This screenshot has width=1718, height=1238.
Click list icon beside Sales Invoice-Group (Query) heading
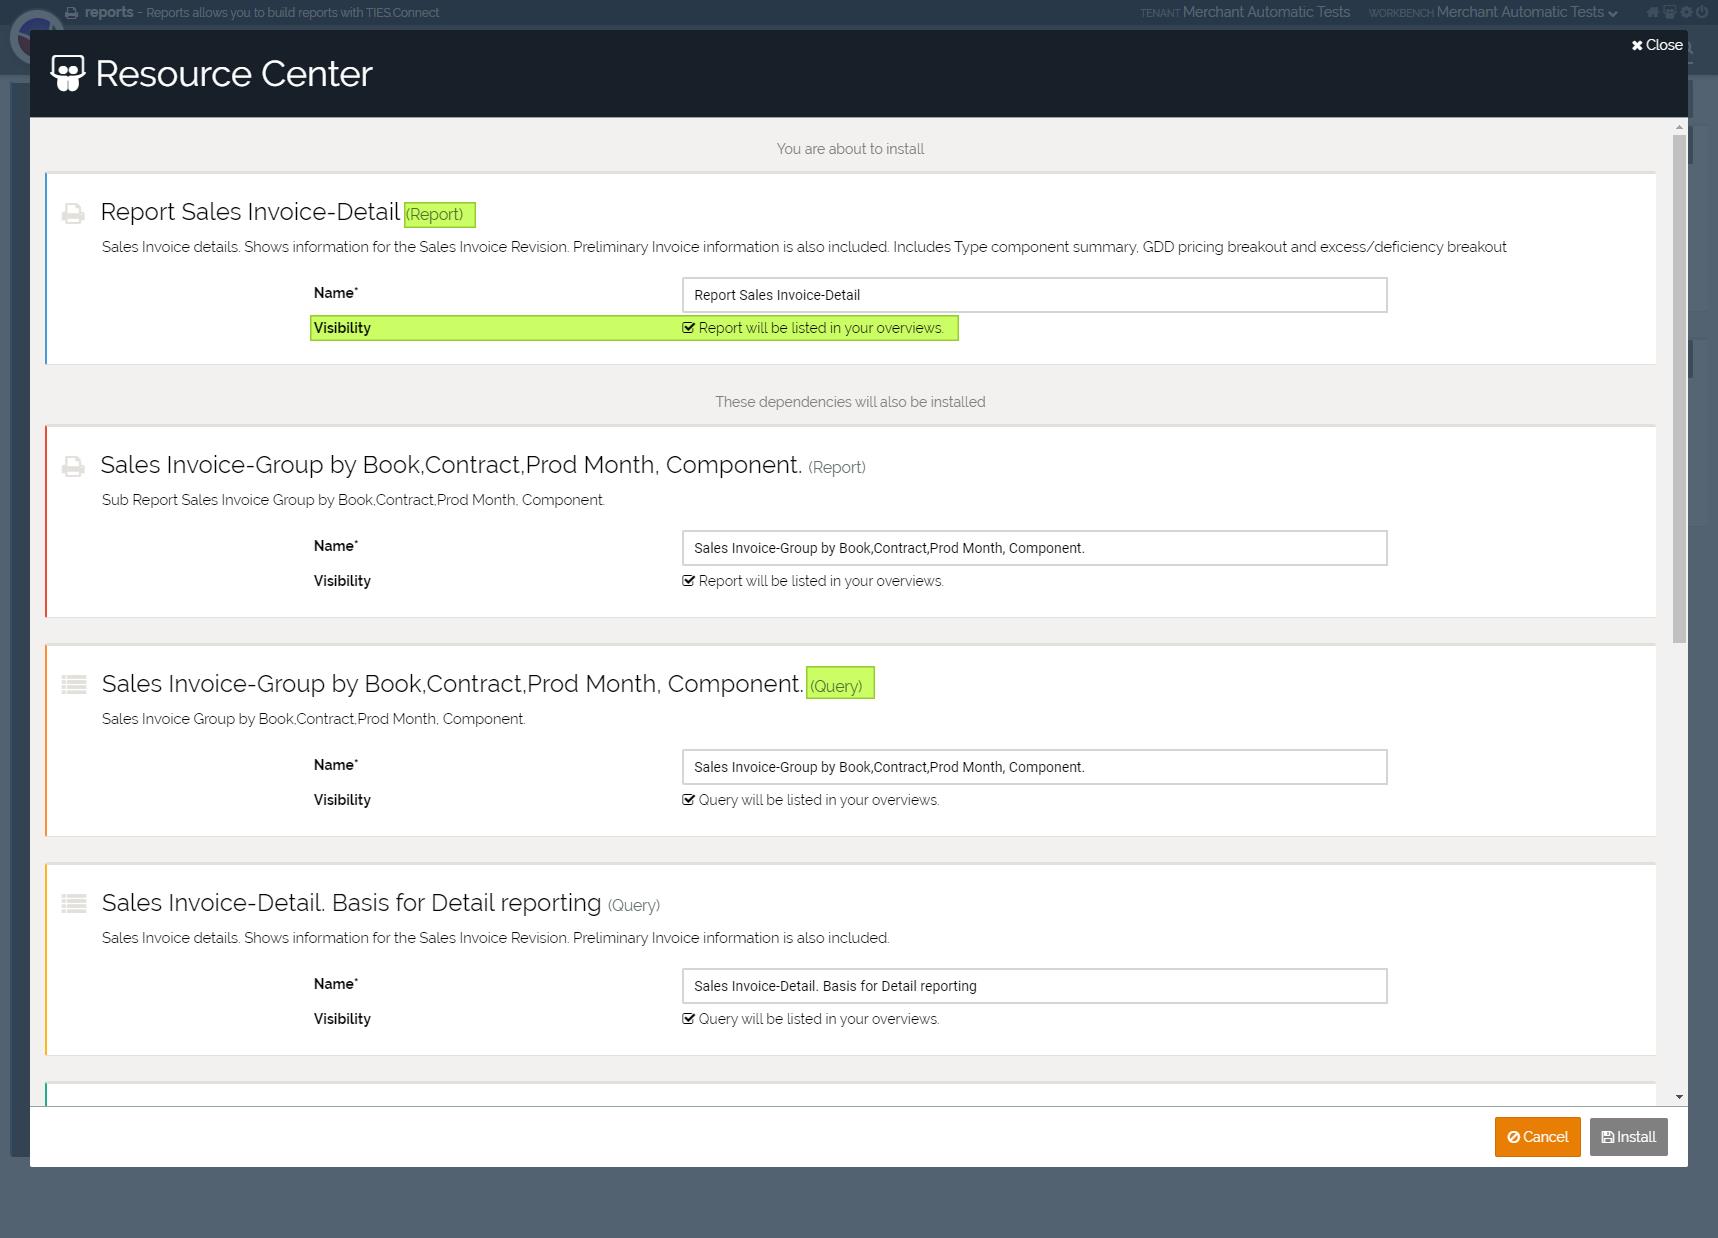coord(74,684)
